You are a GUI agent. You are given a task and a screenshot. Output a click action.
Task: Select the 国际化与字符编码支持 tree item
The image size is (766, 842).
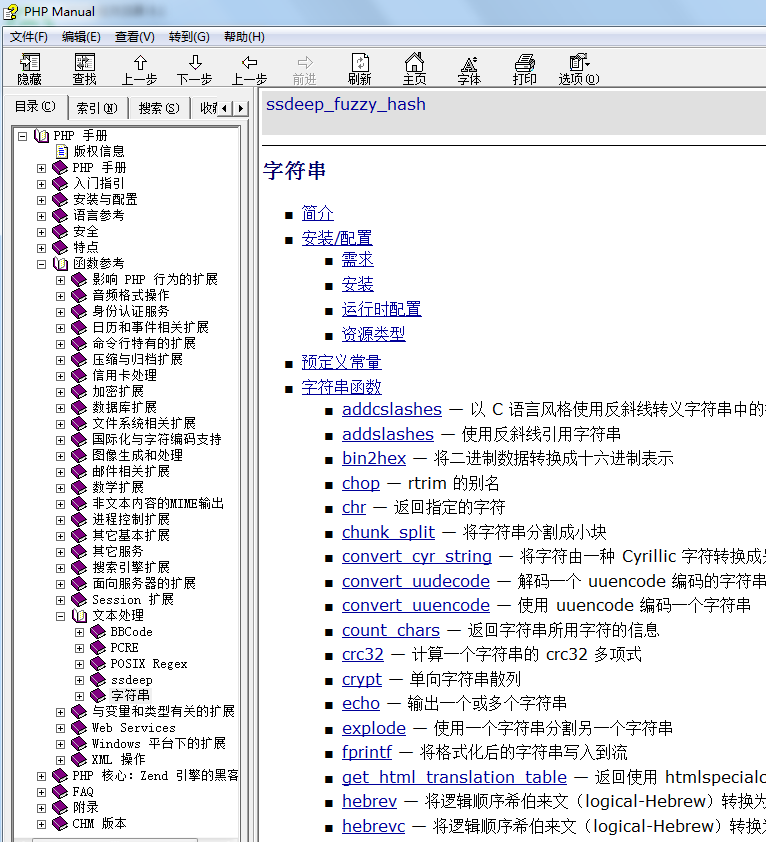157,440
